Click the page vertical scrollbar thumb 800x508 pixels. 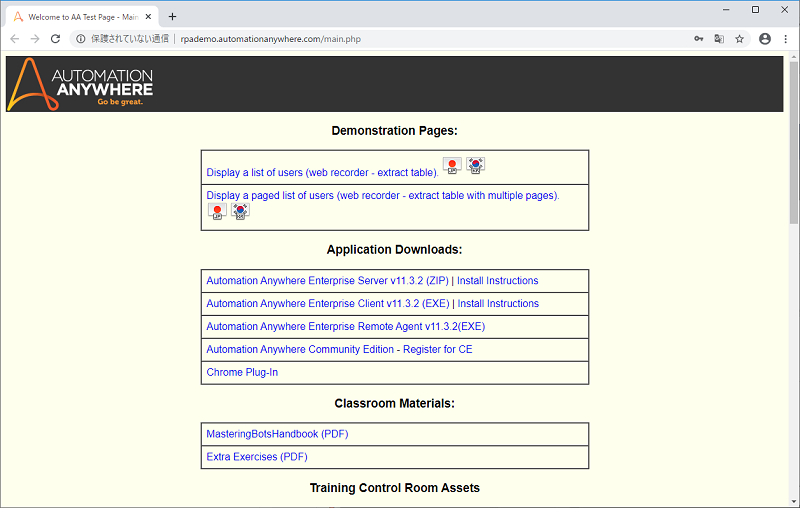click(793, 143)
